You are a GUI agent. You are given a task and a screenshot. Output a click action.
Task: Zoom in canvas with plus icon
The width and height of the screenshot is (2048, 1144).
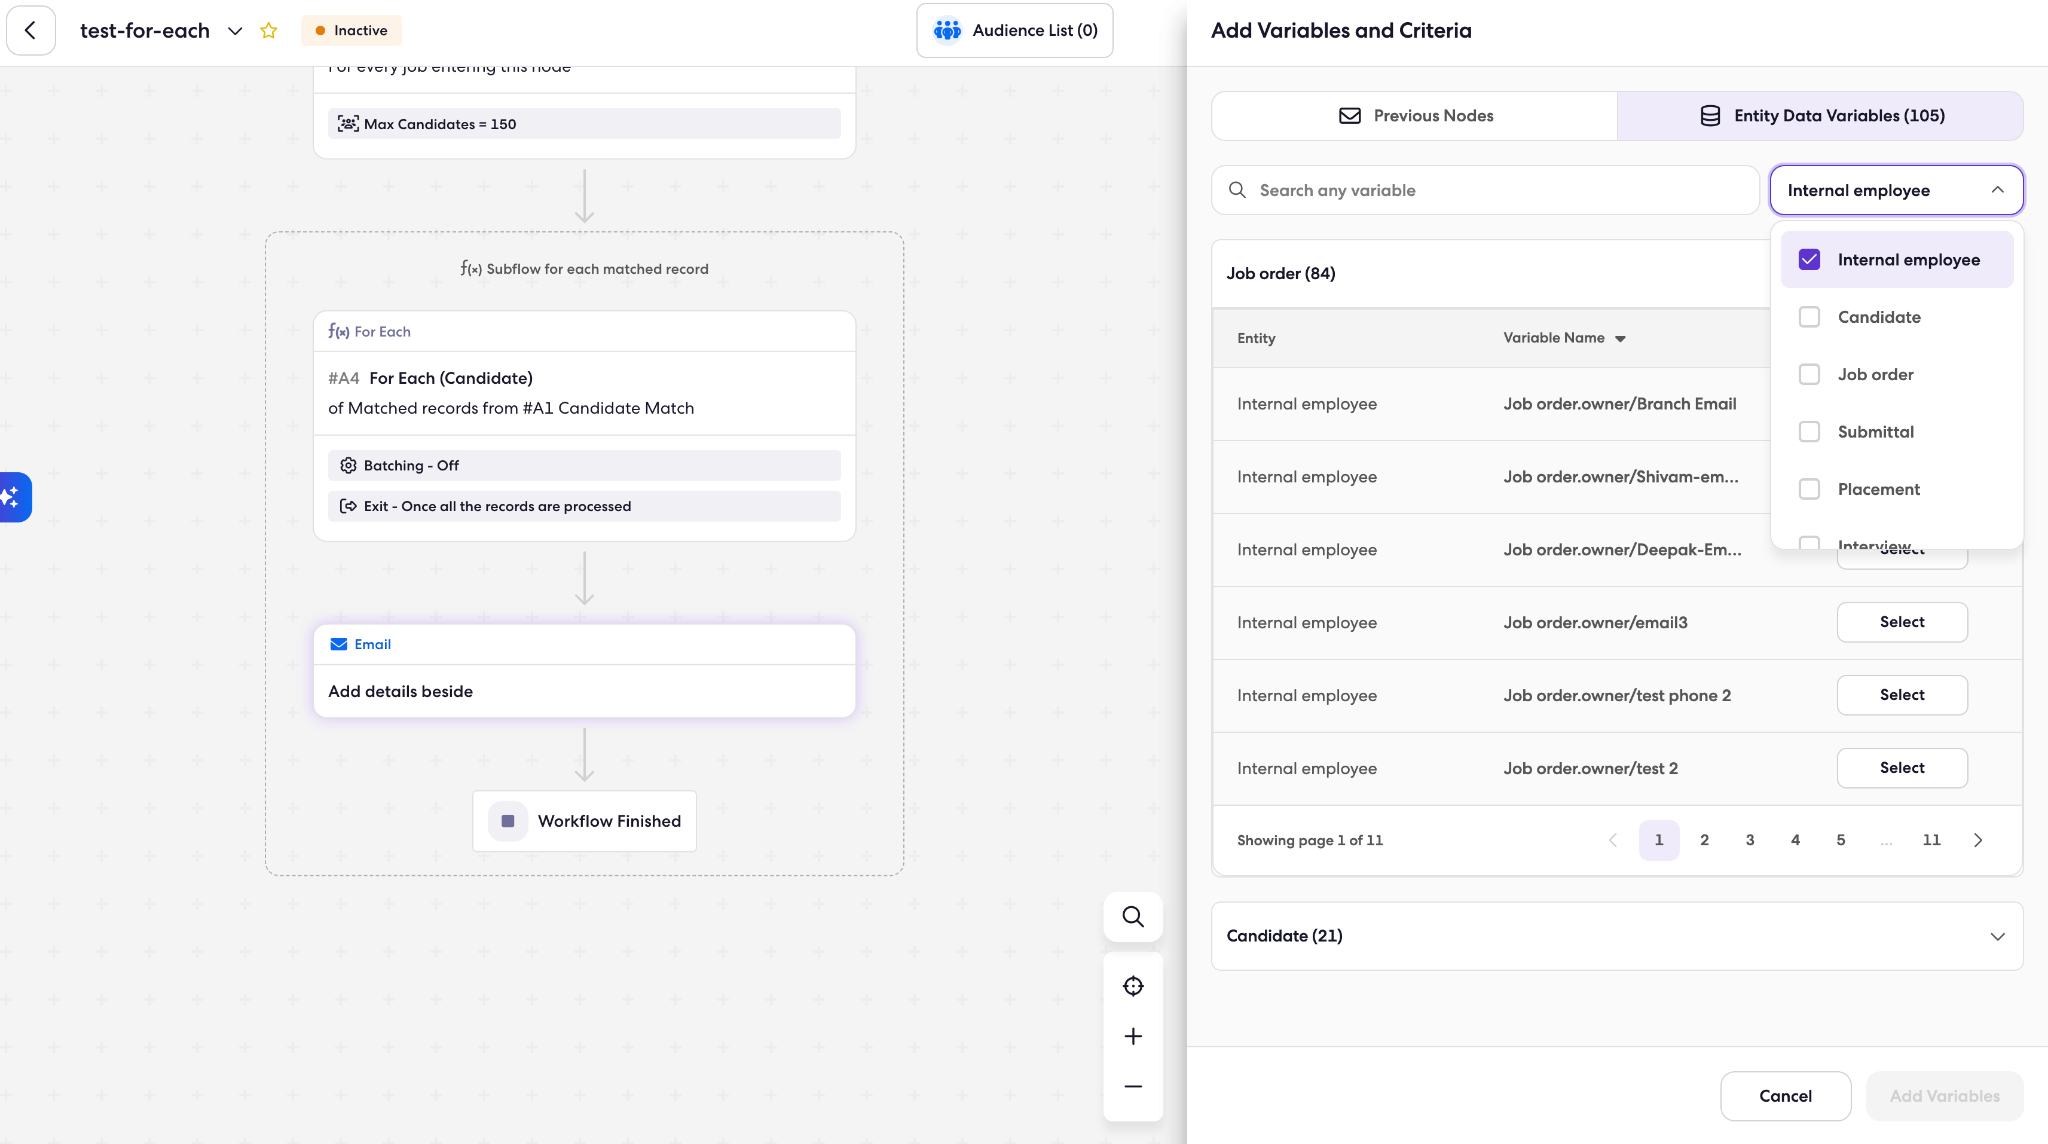(x=1133, y=1036)
